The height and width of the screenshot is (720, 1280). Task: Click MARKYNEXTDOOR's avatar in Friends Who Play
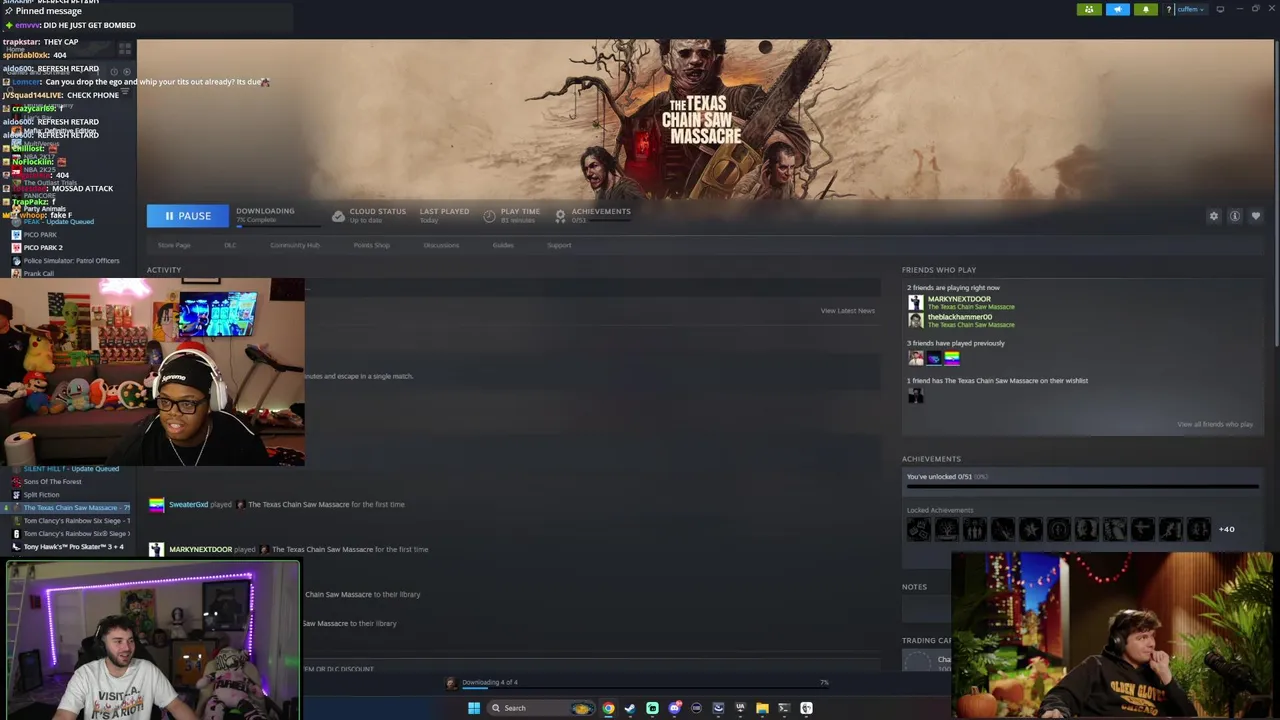coord(915,302)
